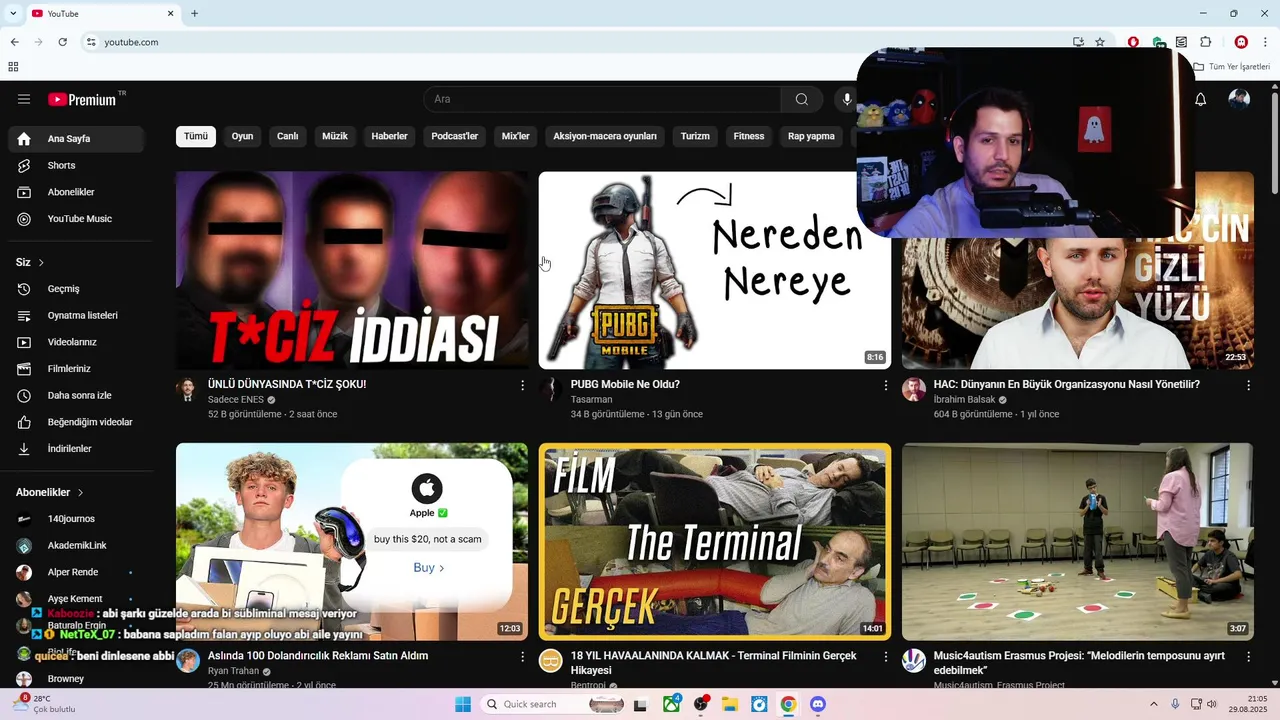Screen dimensions: 1280x720
Task: Open the YouTube hamburger guide menu
Action: pyautogui.click(x=24, y=99)
